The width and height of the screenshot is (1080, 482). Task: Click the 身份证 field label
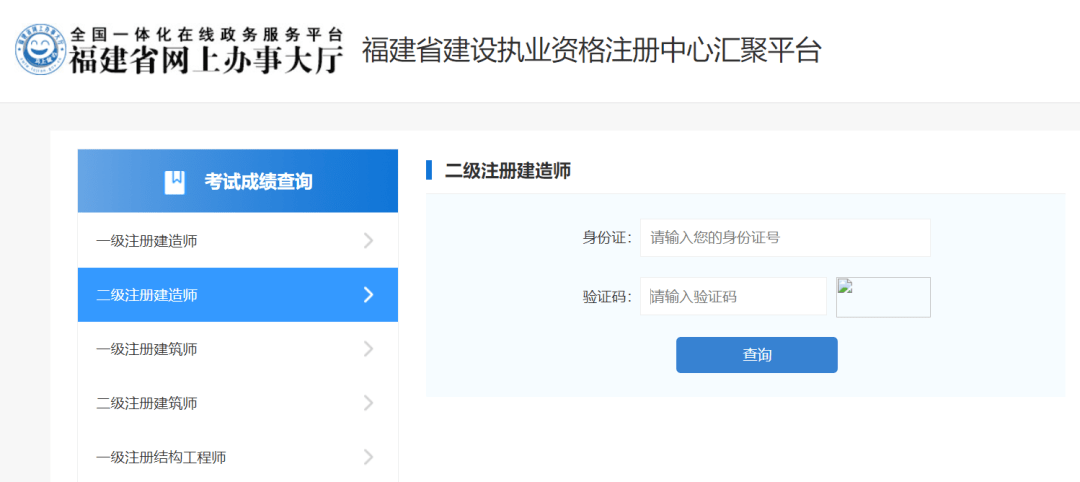tap(607, 238)
